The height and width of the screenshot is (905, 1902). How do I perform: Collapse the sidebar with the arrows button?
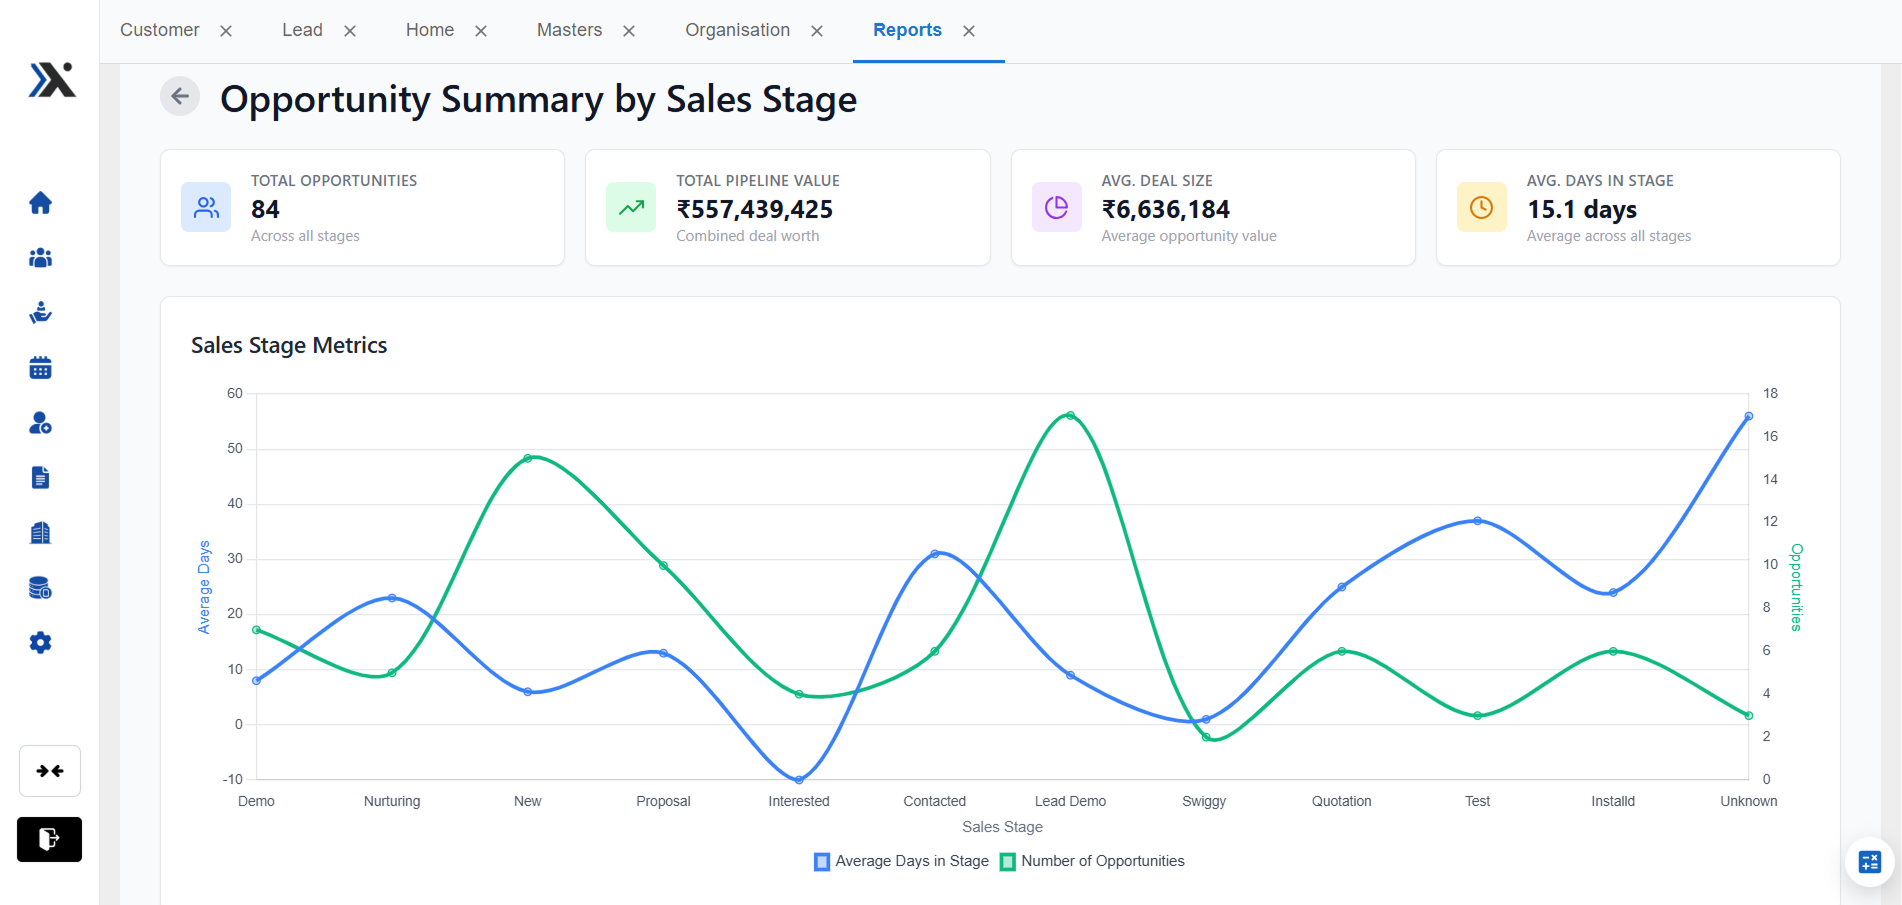(50, 771)
